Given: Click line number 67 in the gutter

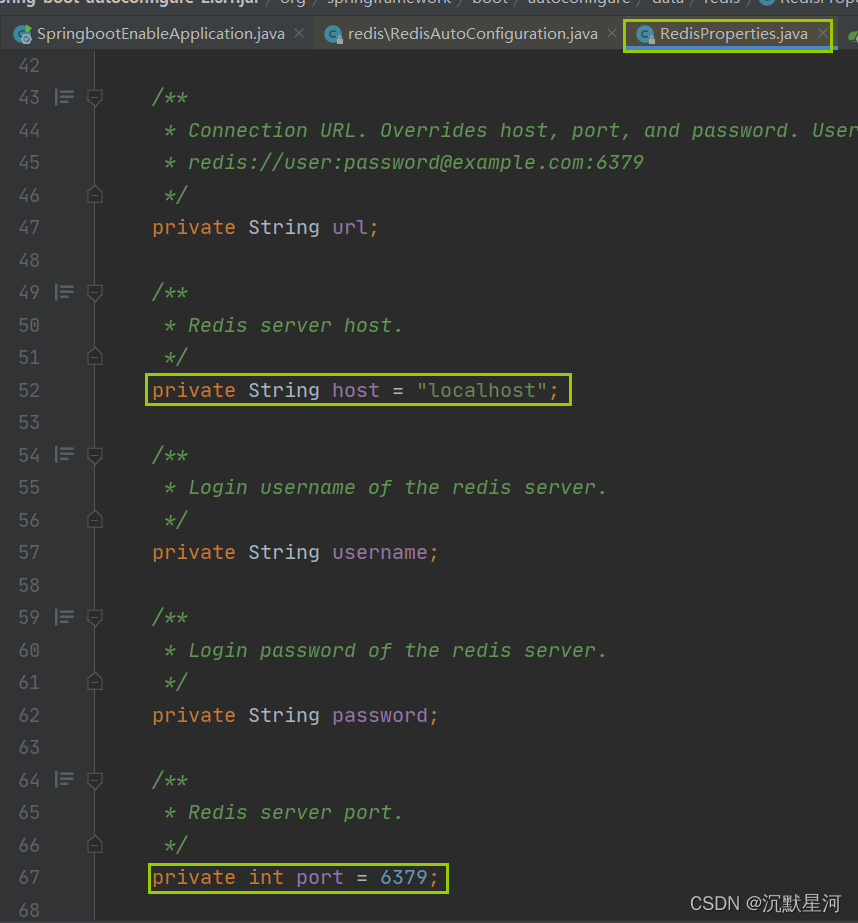Looking at the screenshot, I should tap(29, 877).
